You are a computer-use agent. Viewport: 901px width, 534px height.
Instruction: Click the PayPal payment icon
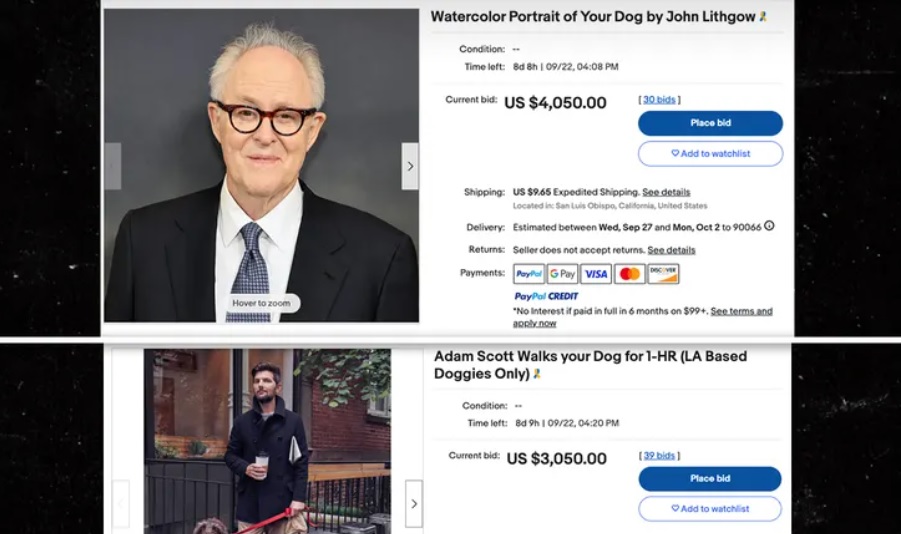[529, 274]
